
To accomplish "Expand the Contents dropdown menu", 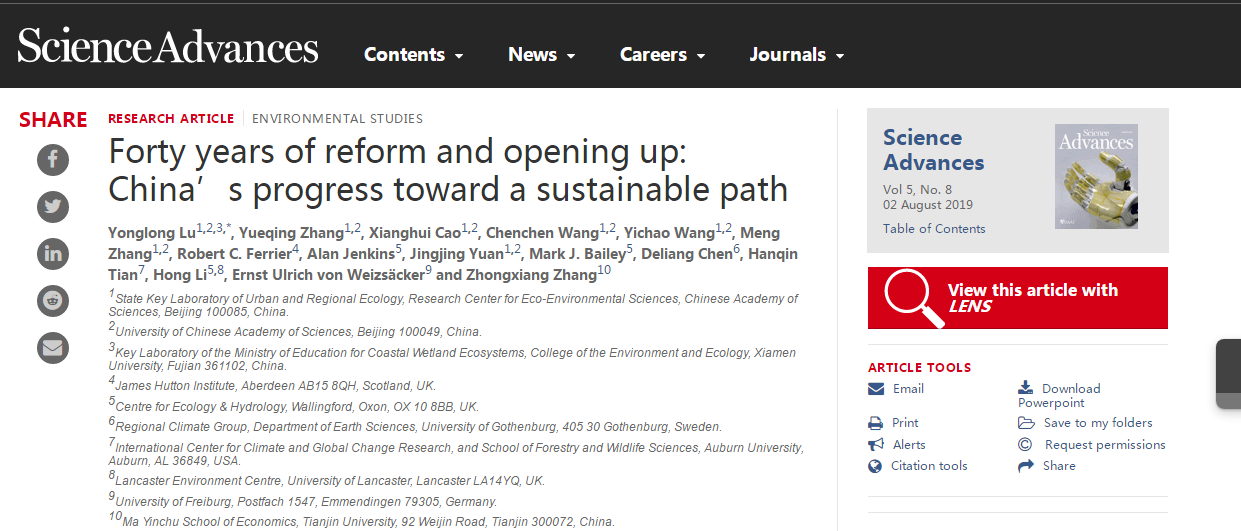I will [x=413, y=55].
